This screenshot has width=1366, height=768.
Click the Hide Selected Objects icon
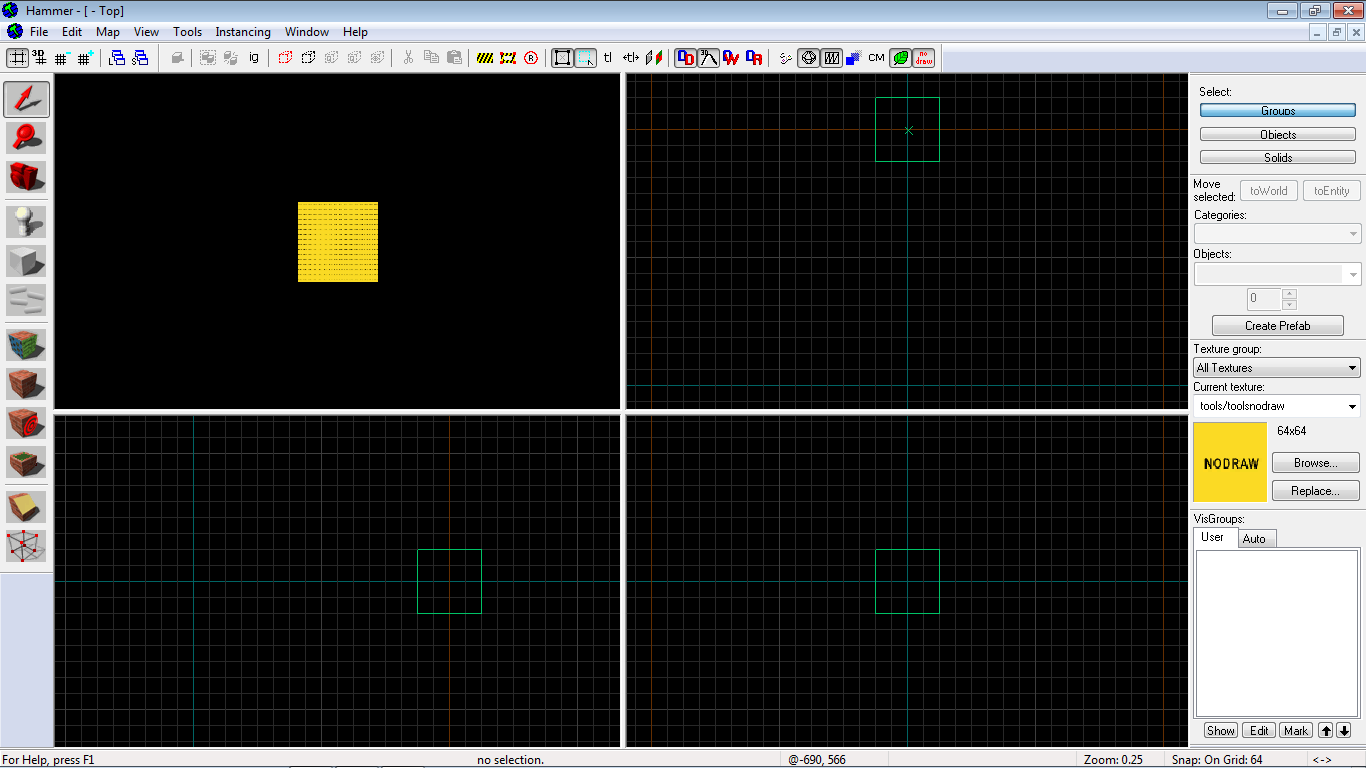[x=285, y=58]
